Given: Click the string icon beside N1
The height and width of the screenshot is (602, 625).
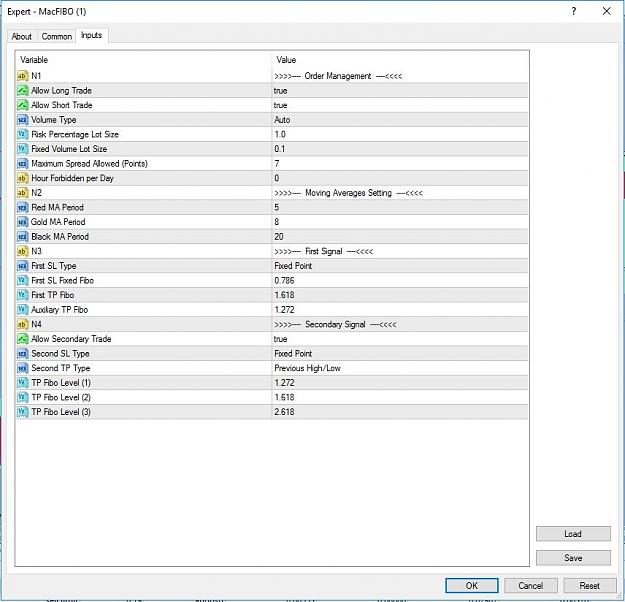Looking at the screenshot, I should point(22,76).
